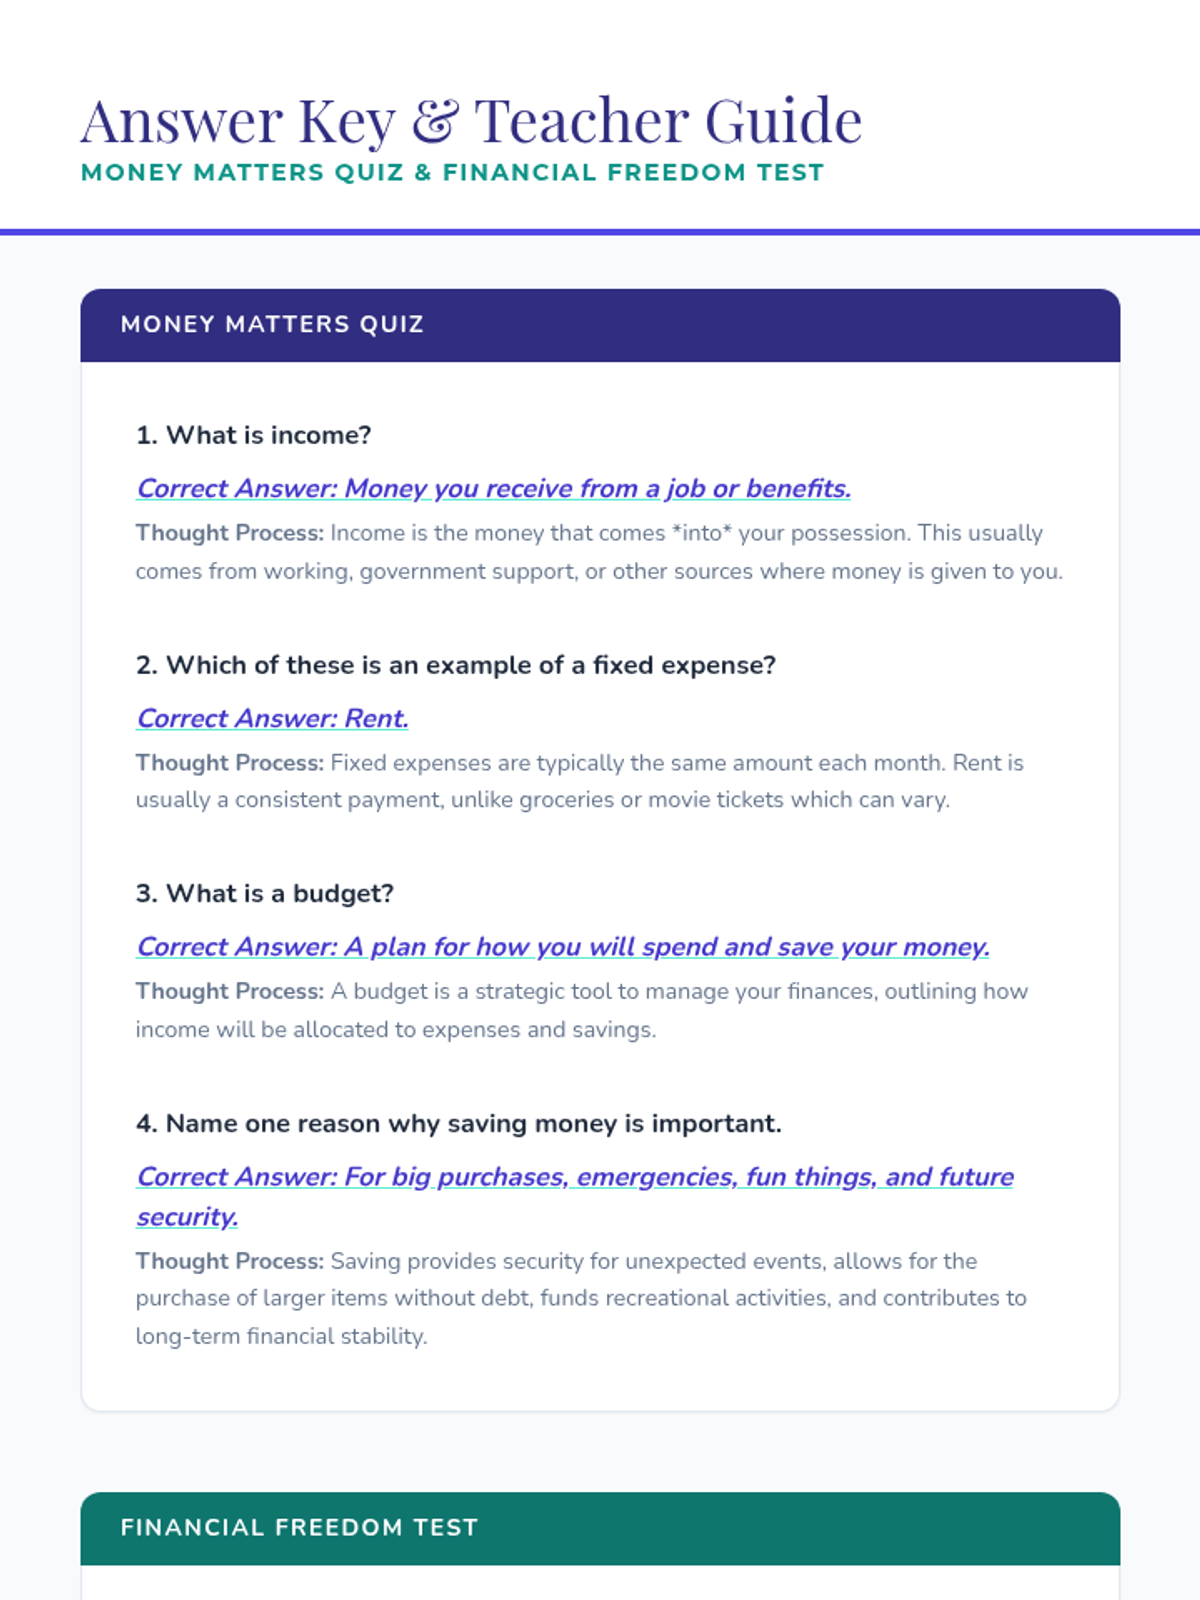The height and width of the screenshot is (1600, 1200).
Task: Click the bold "Thought Process:" label under question 1
Action: [x=229, y=533]
